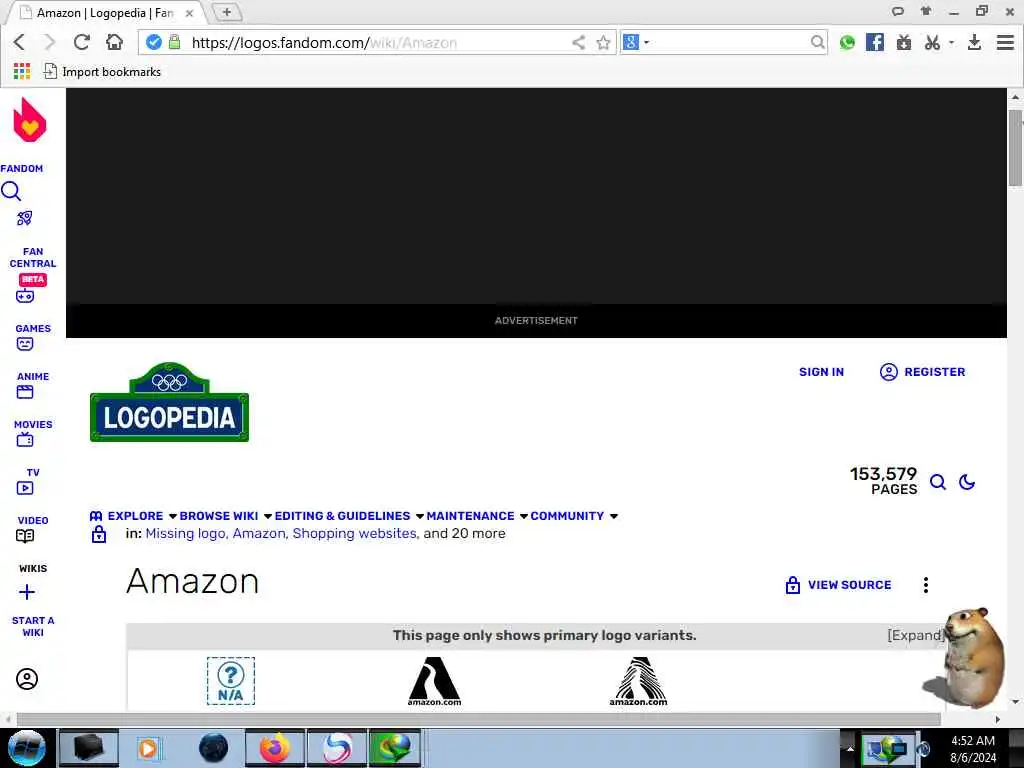Open the Facebook toolbar extension
Viewport: 1024px width, 768px height.
pos(874,42)
